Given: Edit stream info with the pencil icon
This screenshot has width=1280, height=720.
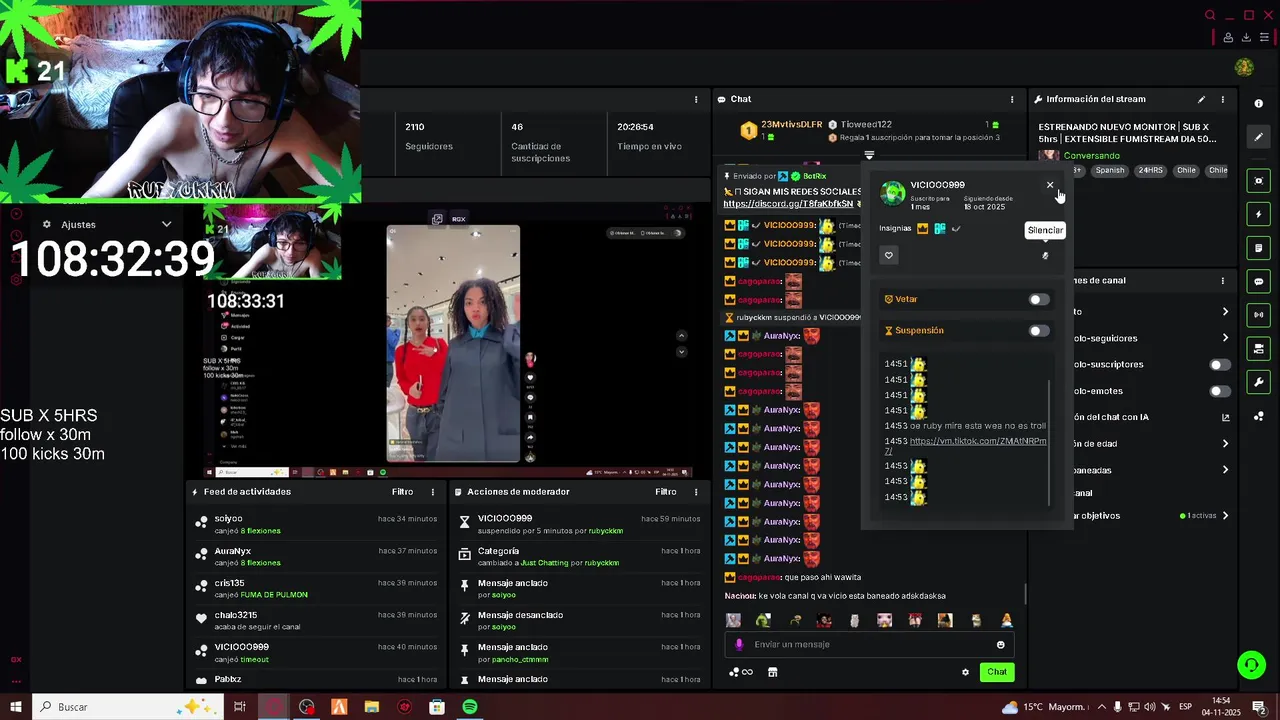Looking at the screenshot, I should point(1201,99).
